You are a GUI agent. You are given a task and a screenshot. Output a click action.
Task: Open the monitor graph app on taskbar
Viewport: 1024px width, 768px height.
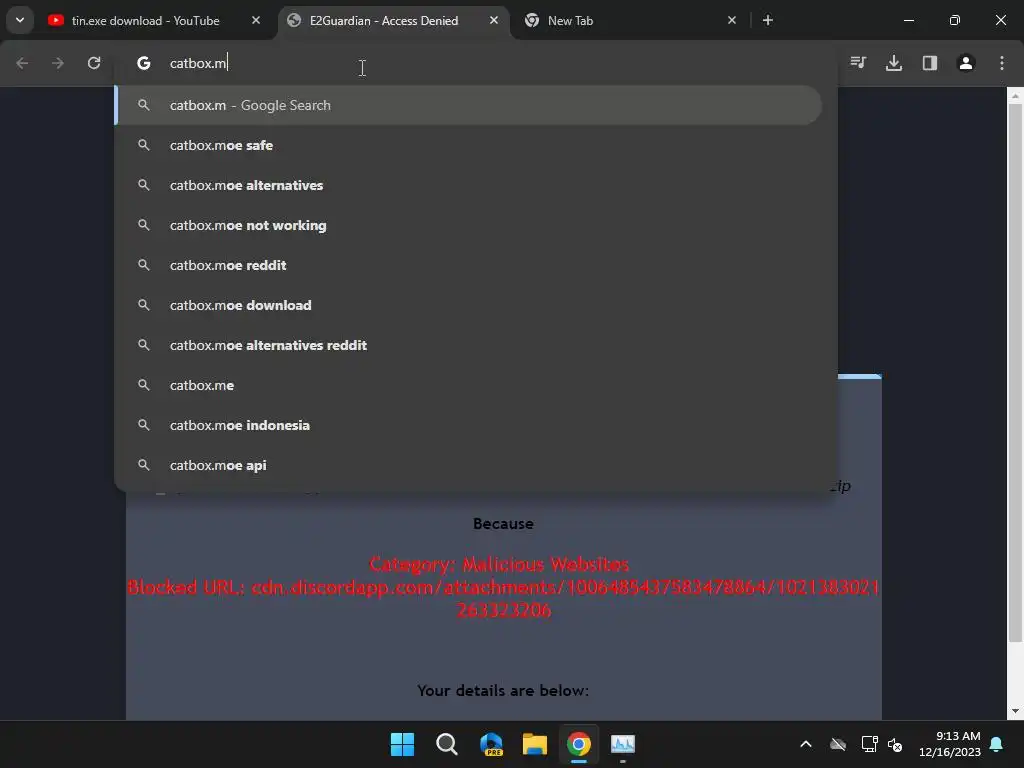[623, 744]
